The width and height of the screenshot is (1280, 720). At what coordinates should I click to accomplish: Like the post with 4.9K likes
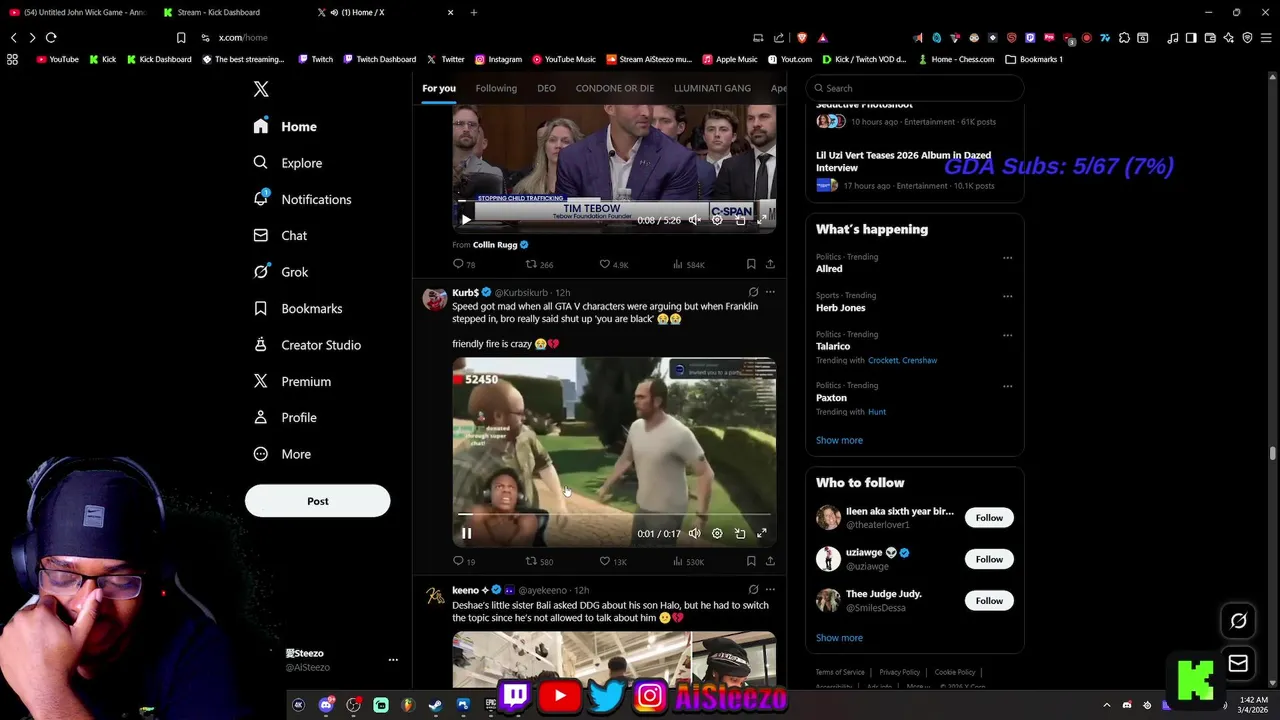(x=613, y=264)
